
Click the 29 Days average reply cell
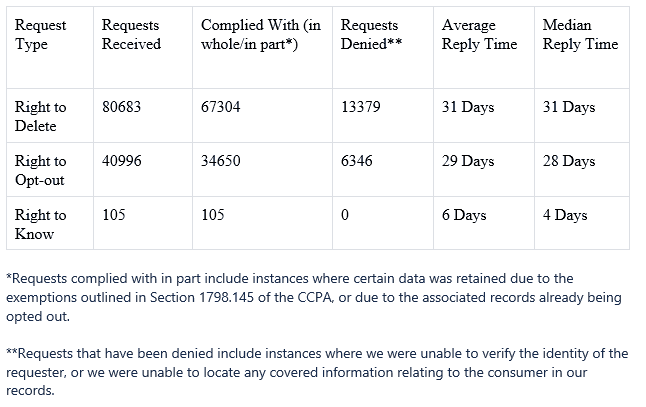coord(468,161)
